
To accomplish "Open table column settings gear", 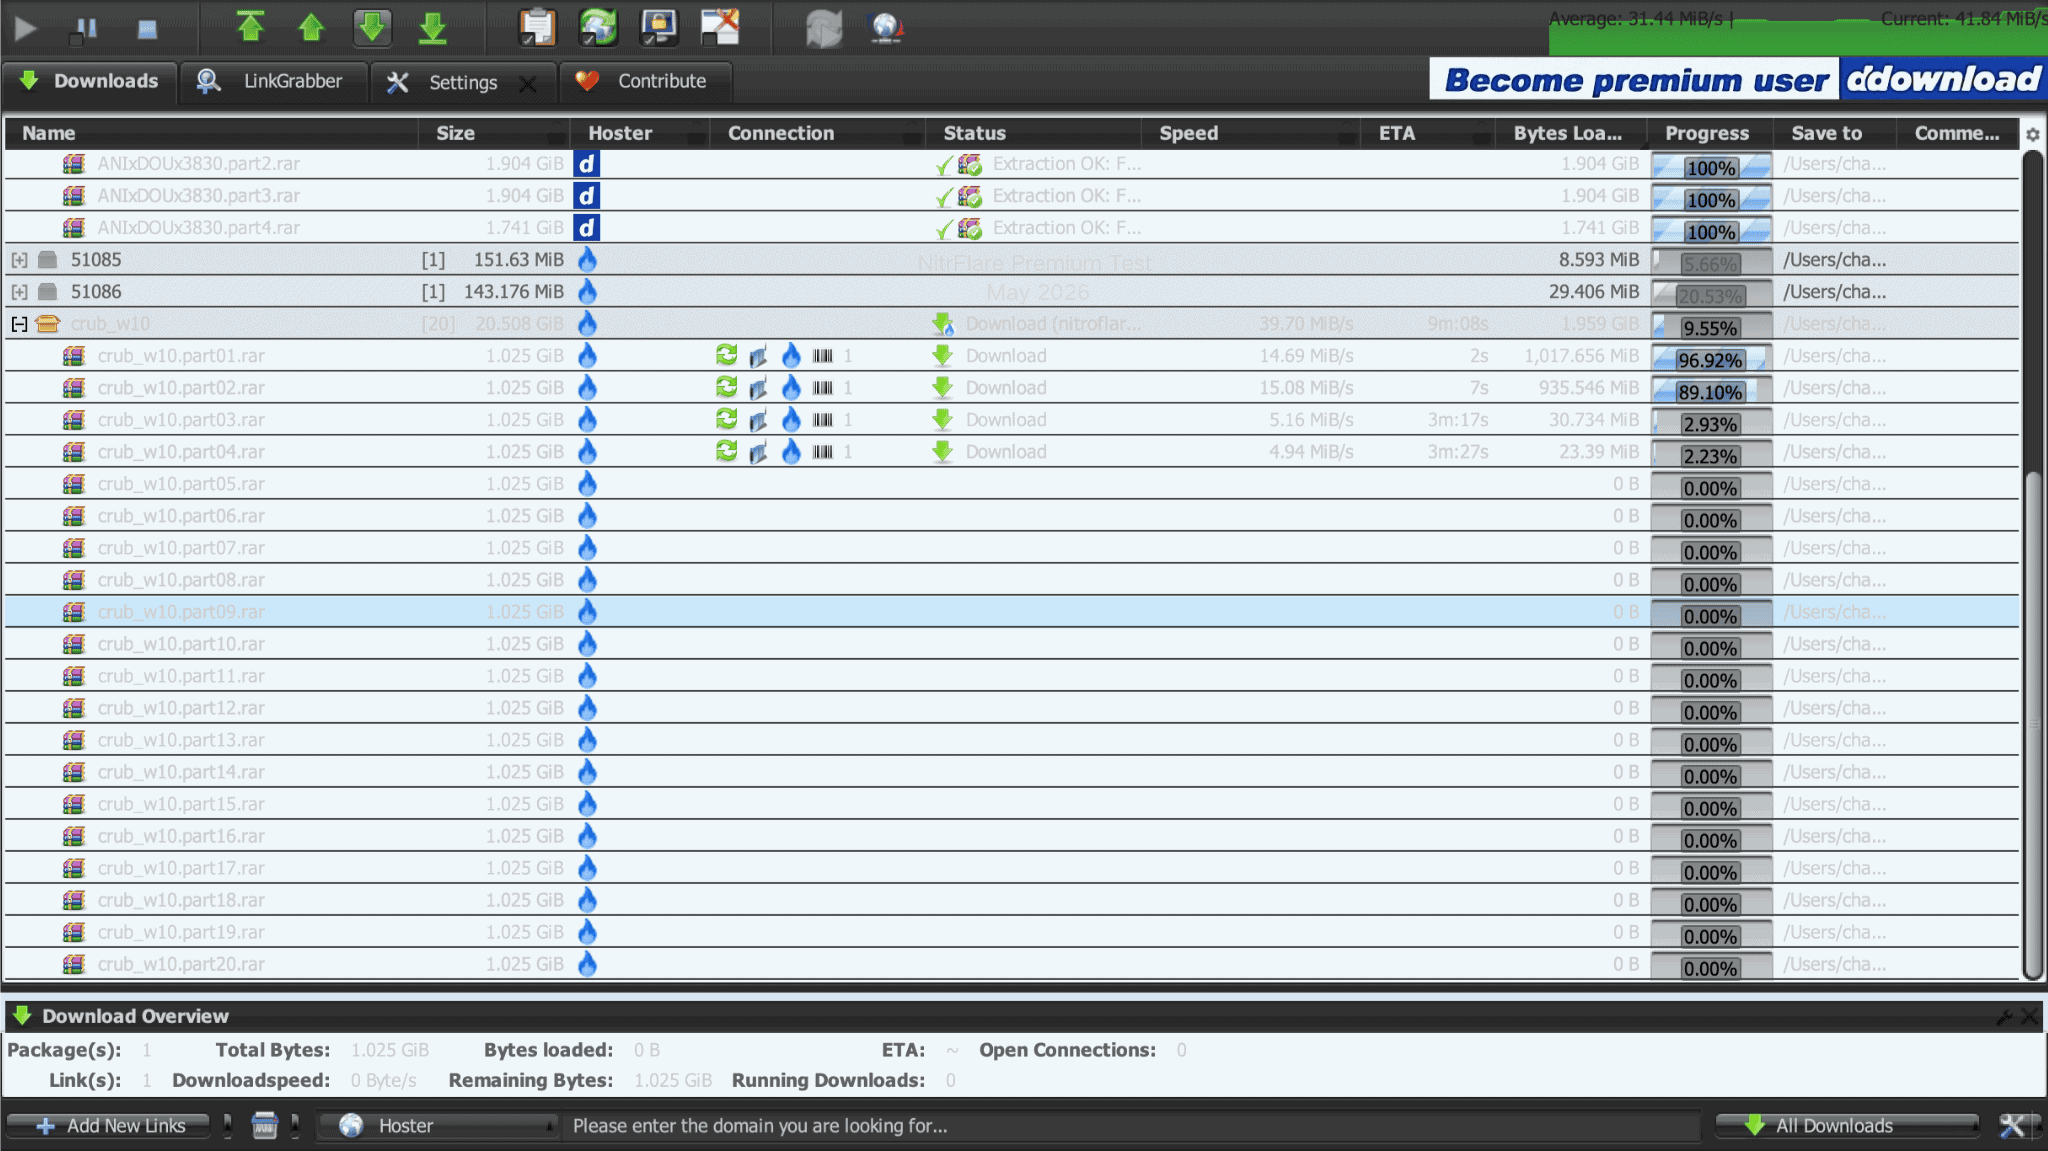I will pos(2033,134).
